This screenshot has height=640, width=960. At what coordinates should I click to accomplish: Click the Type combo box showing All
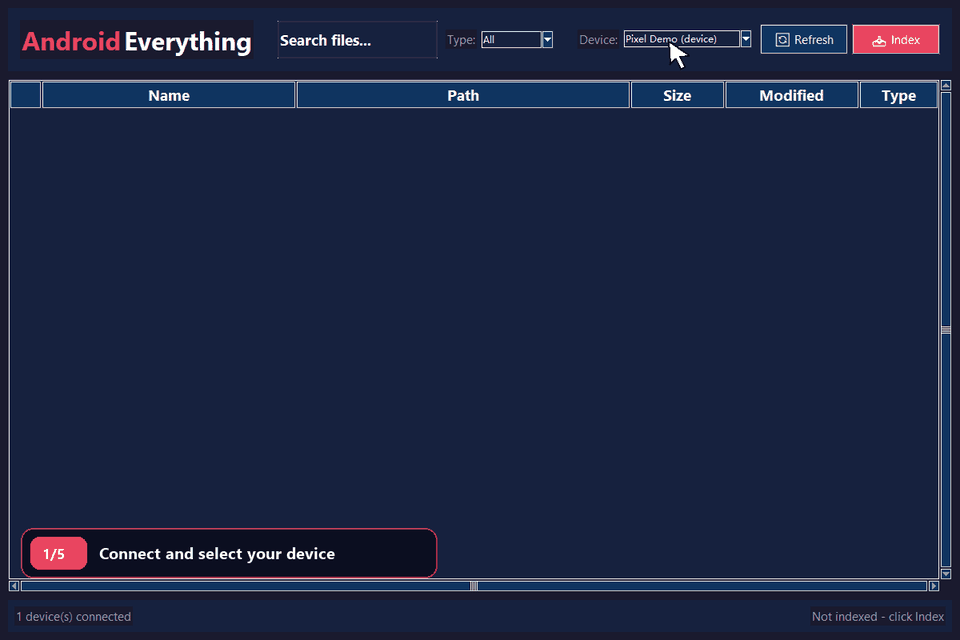coord(511,40)
